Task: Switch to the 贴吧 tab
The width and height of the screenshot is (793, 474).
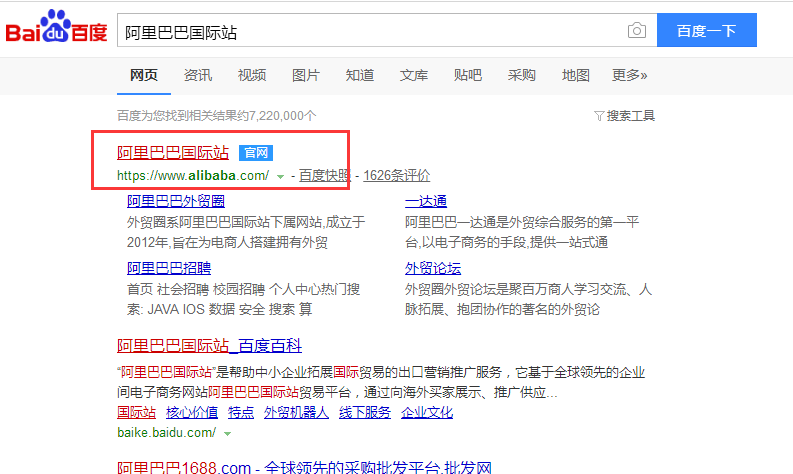Action: (x=468, y=75)
